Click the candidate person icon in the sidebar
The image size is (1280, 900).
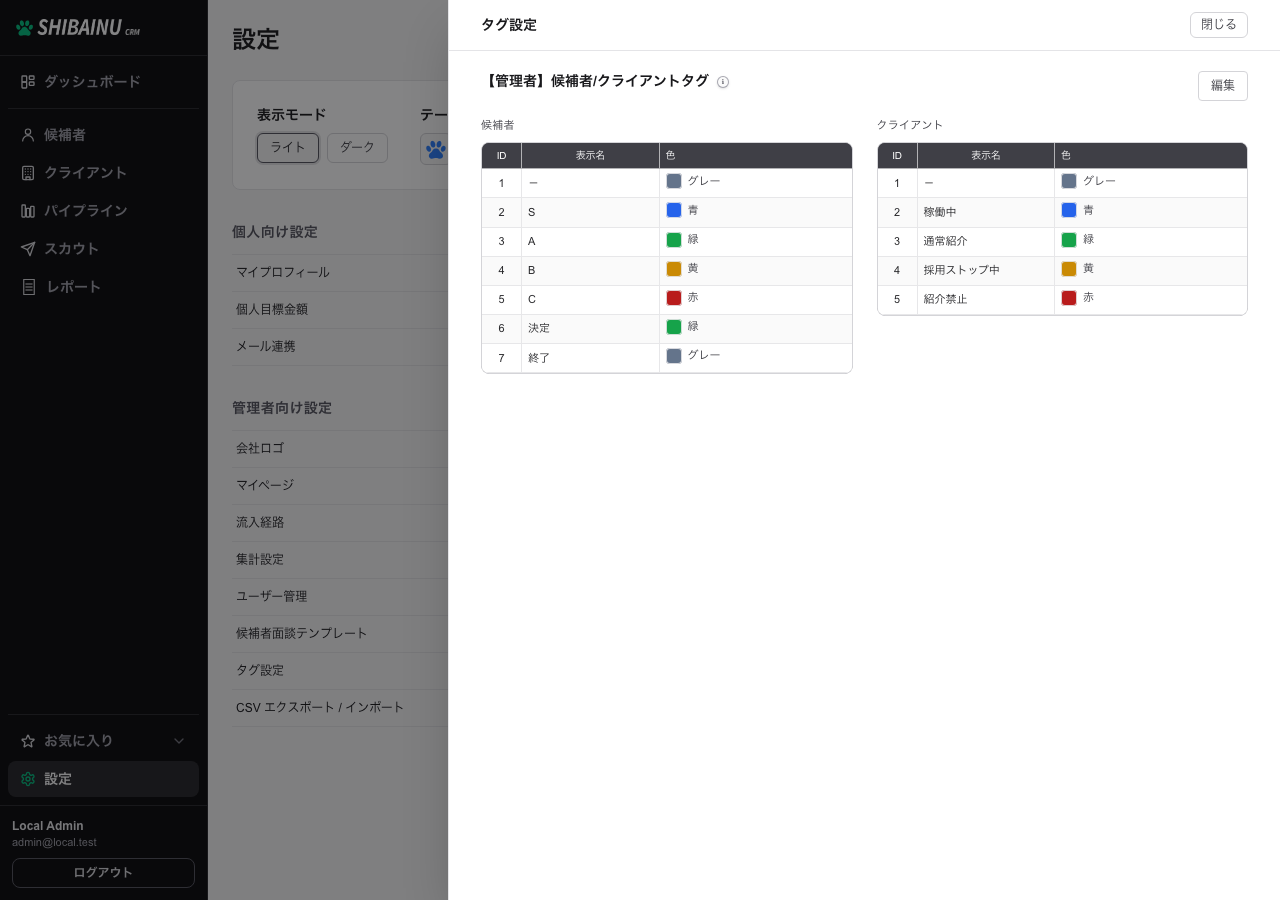pyautogui.click(x=28, y=135)
